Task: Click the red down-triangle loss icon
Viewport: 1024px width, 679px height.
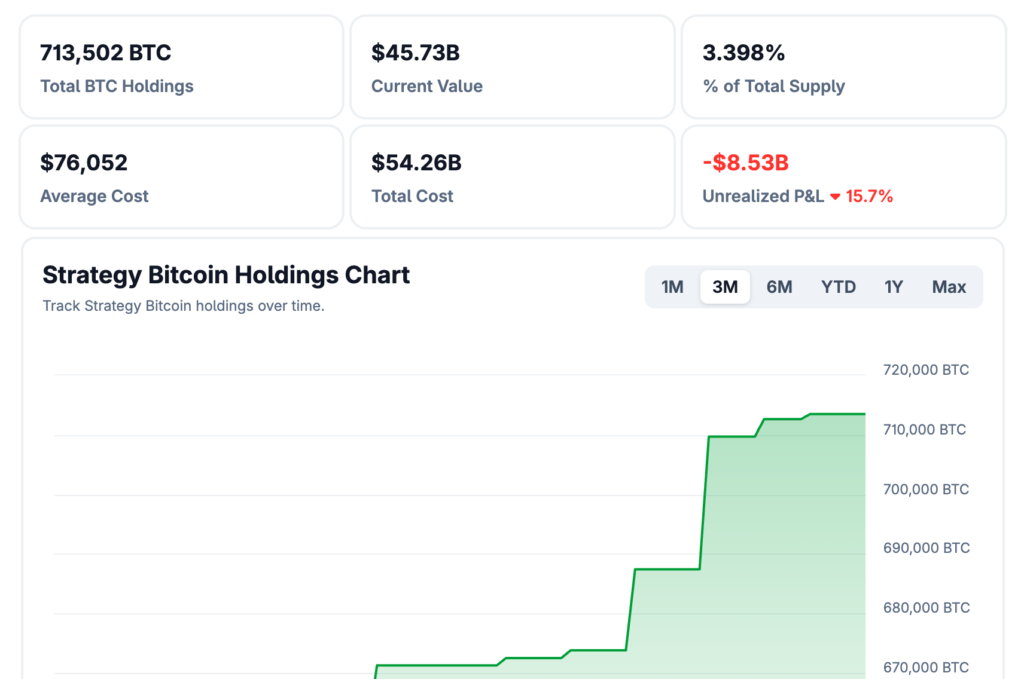Action: [835, 197]
